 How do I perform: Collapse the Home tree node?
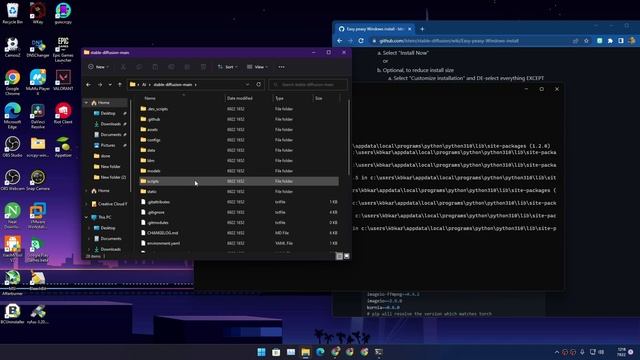86,103
